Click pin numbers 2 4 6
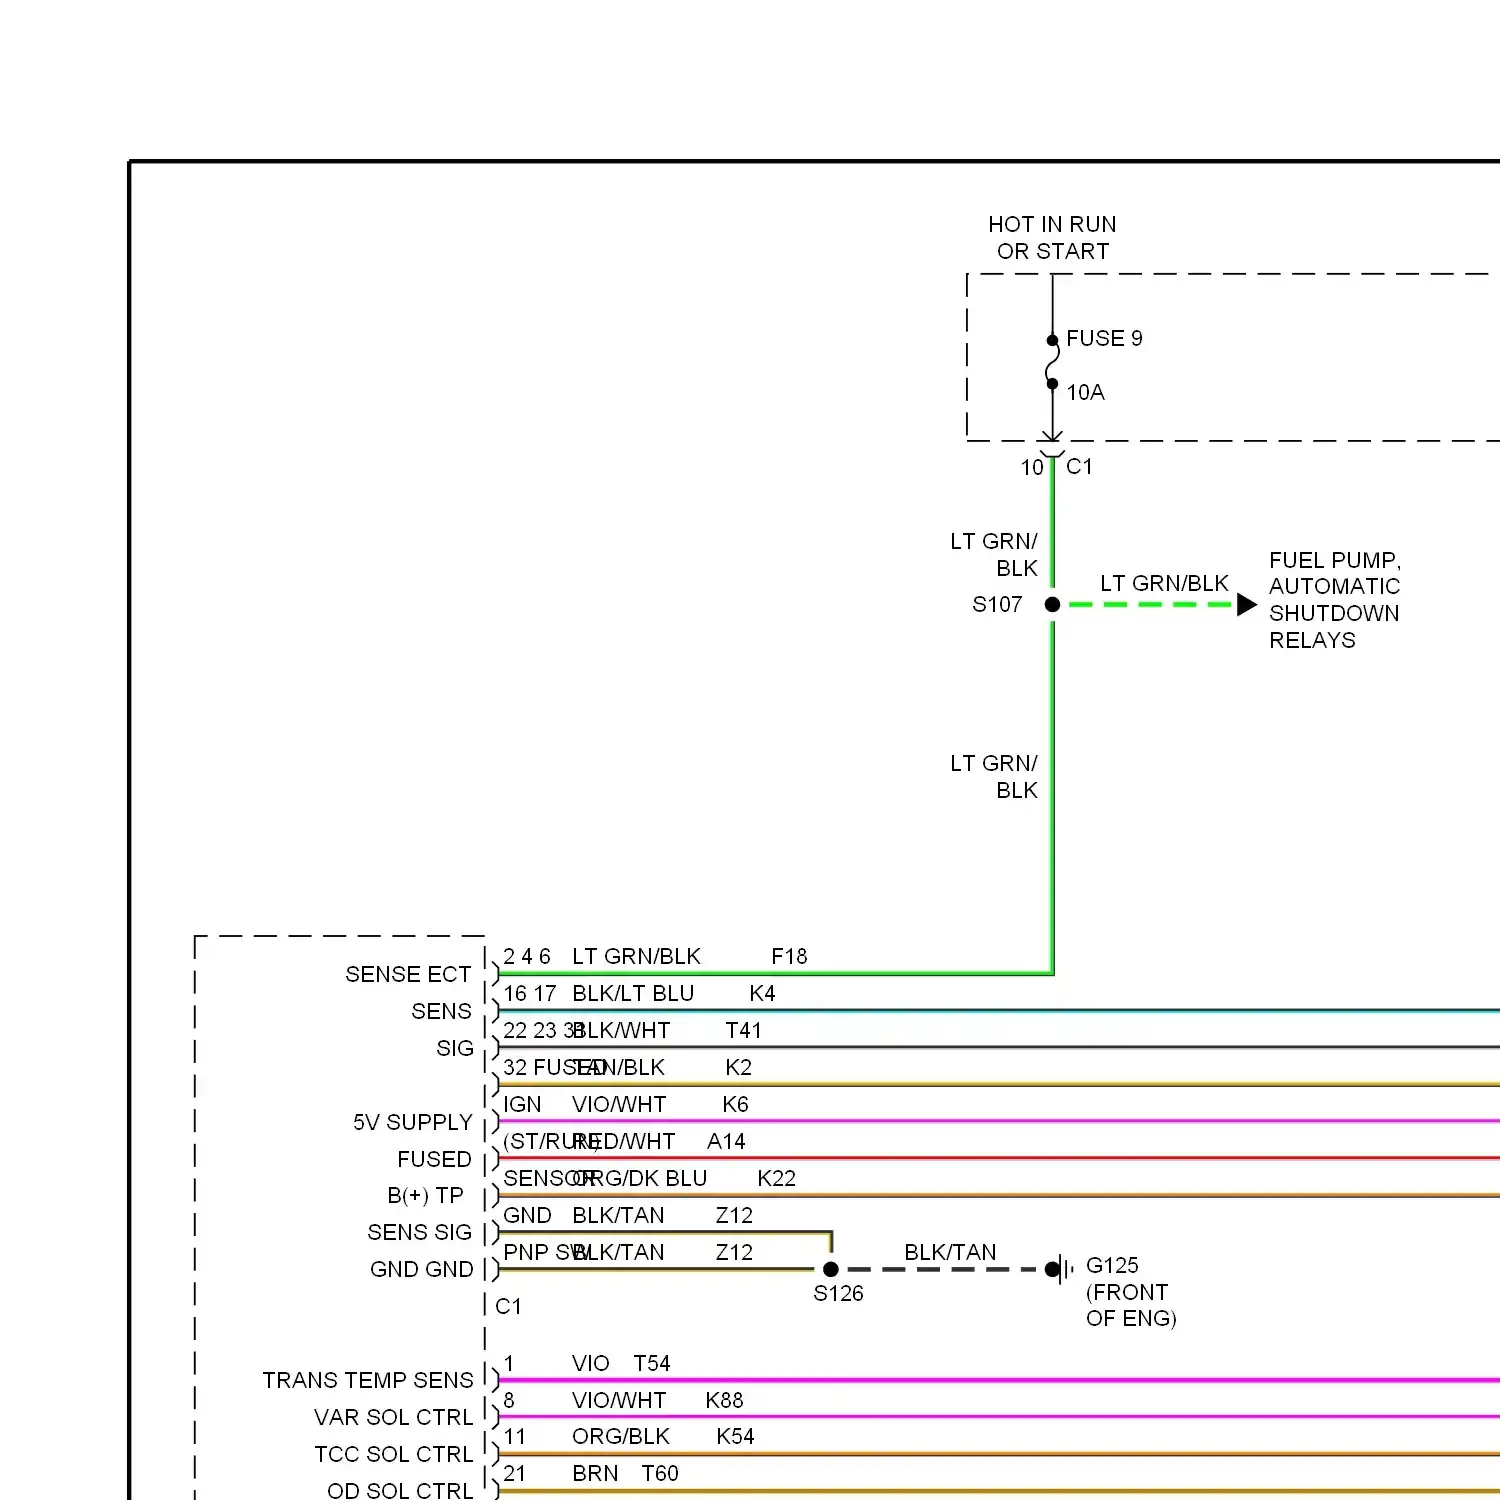This screenshot has width=1500, height=1500. pos(527,956)
